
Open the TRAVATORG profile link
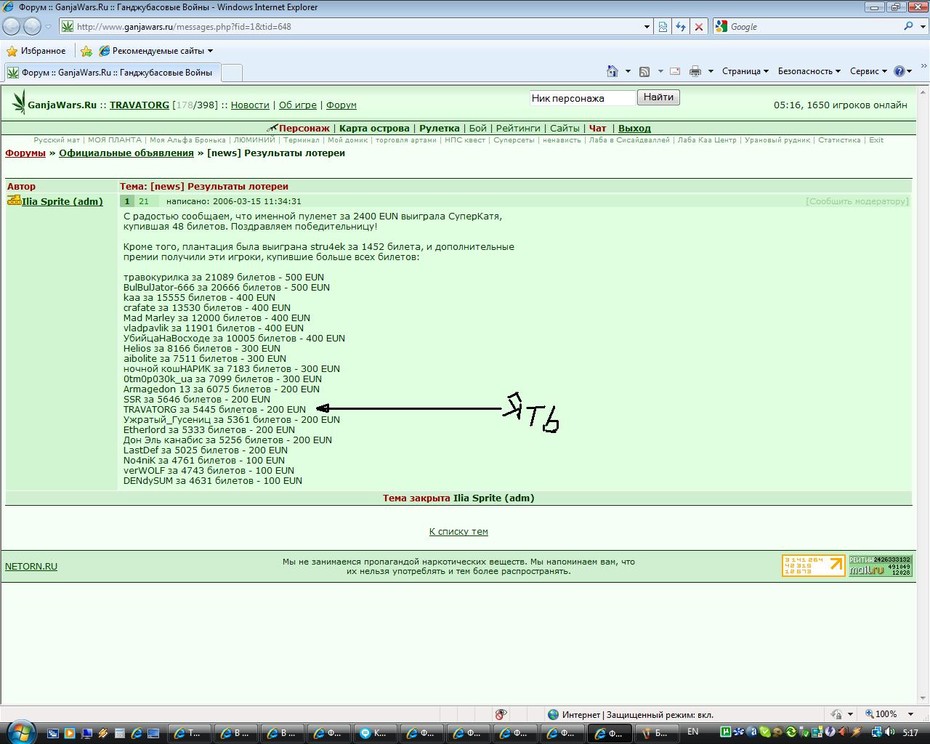pos(139,105)
